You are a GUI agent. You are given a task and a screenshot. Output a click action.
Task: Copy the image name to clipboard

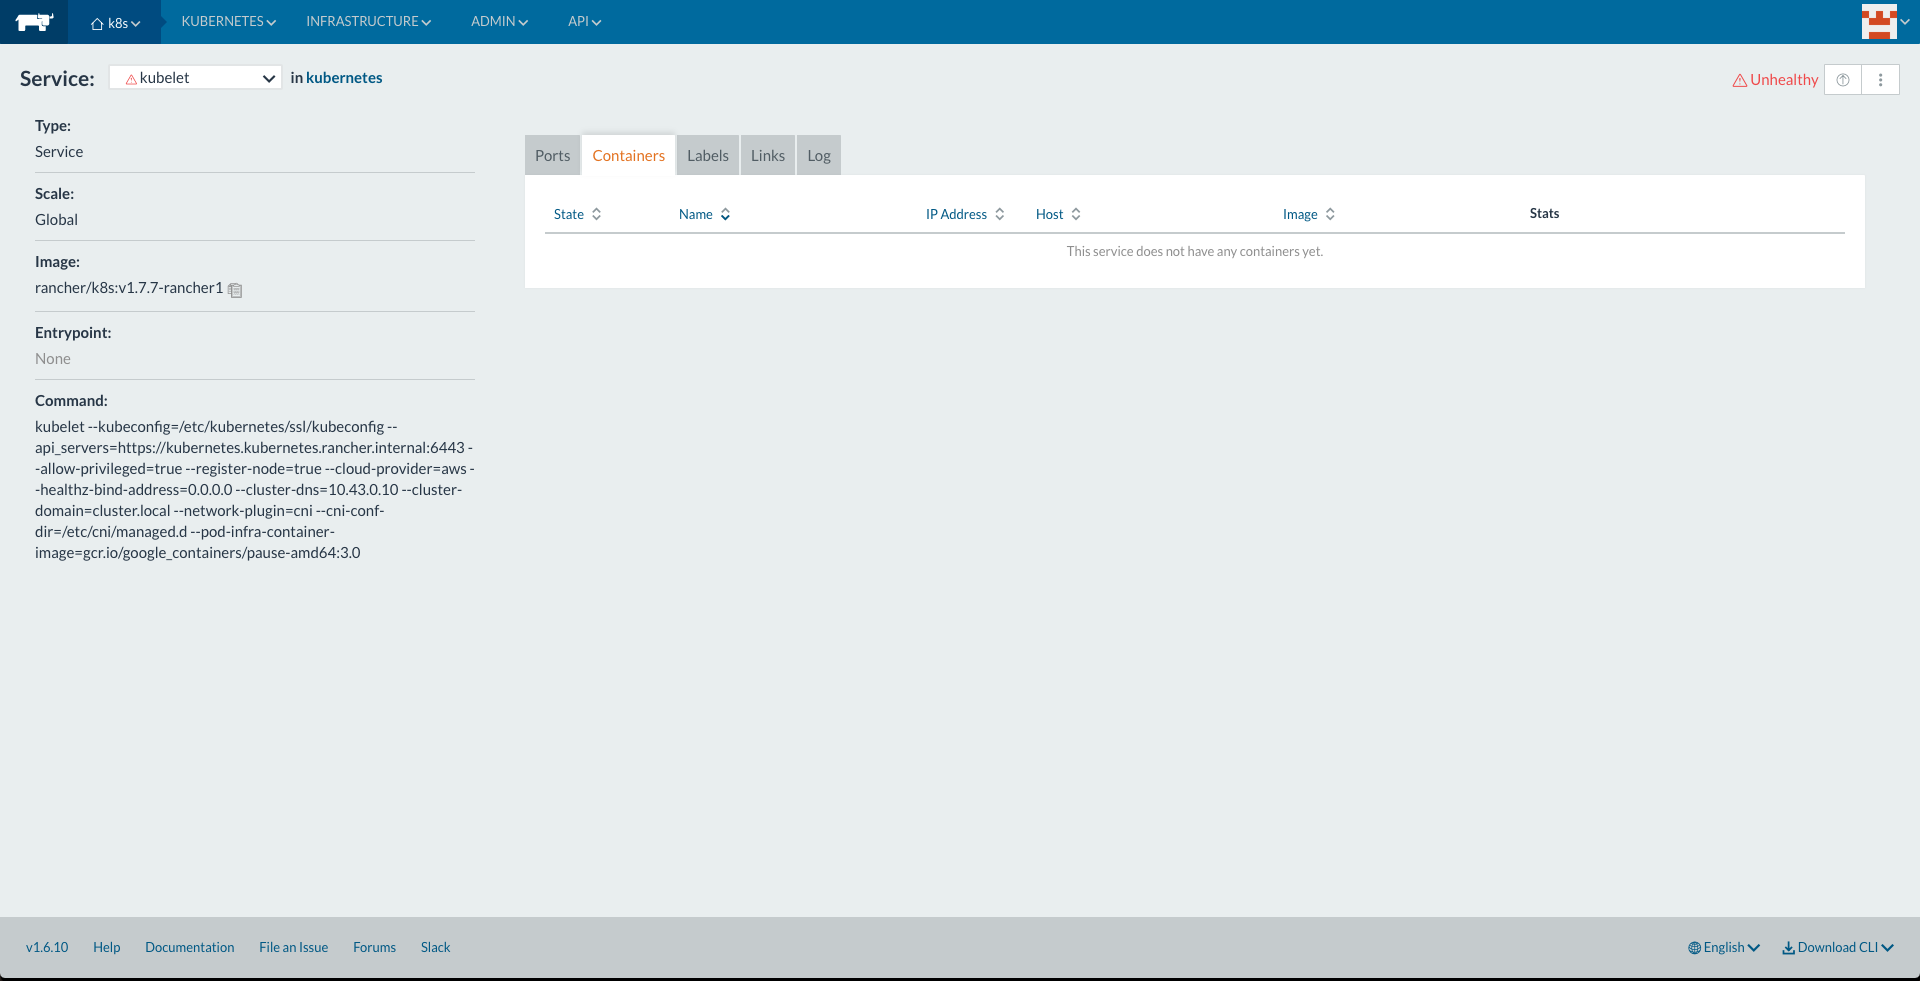click(x=236, y=290)
